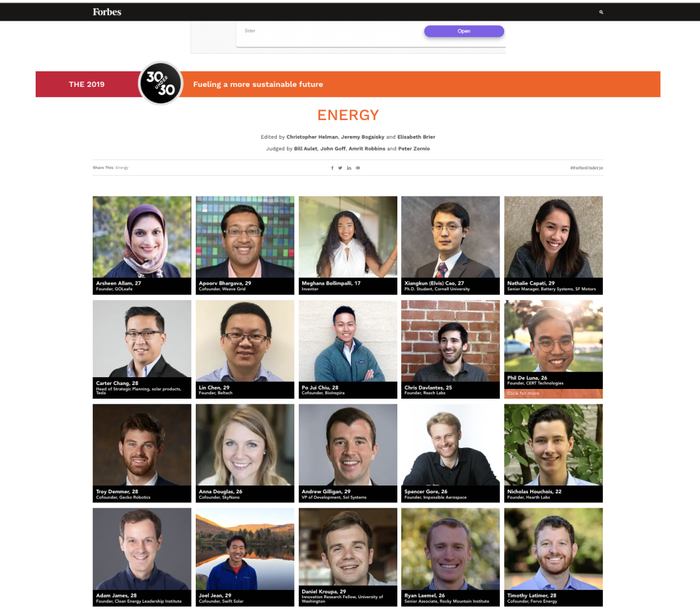Open Meghana Bollimpalli's profile tile
The width and height of the screenshot is (700, 610).
click(x=348, y=245)
